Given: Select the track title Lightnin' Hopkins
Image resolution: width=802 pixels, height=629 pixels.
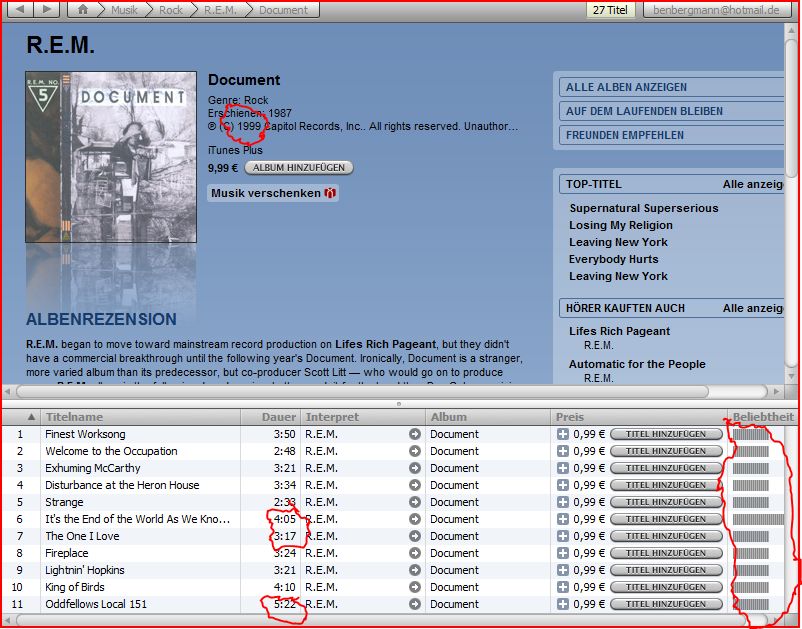Looking at the screenshot, I should point(85,570).
